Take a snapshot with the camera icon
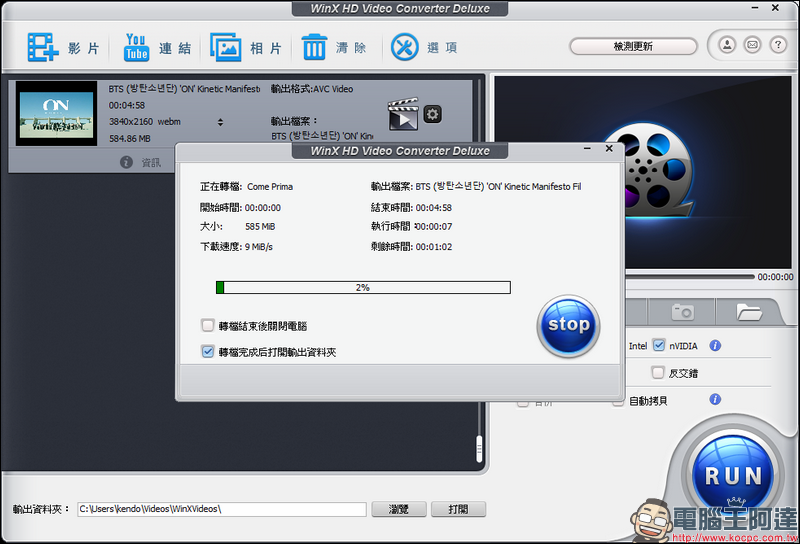 (682, 311)
